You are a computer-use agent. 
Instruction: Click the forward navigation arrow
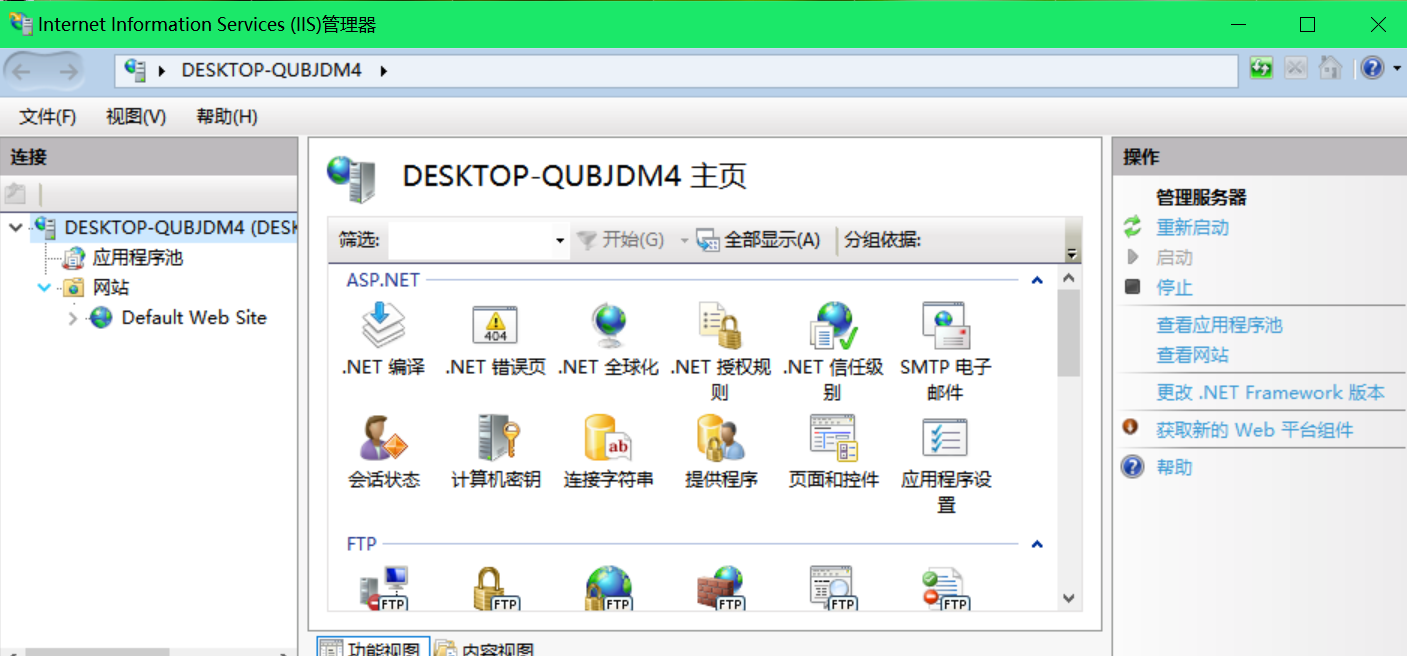(68, 71)
